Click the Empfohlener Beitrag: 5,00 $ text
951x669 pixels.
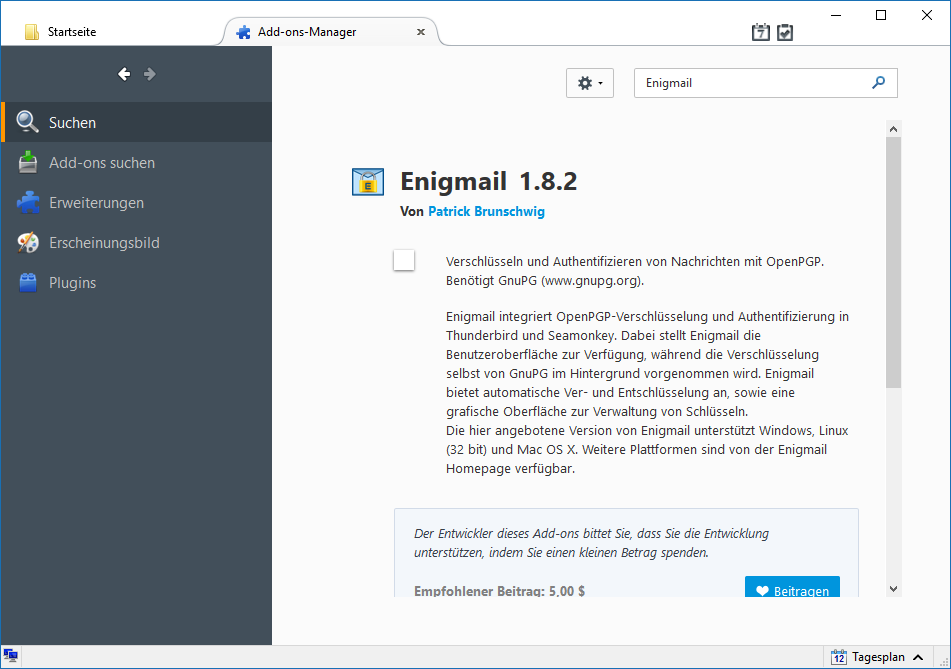(x=499, y=591)
